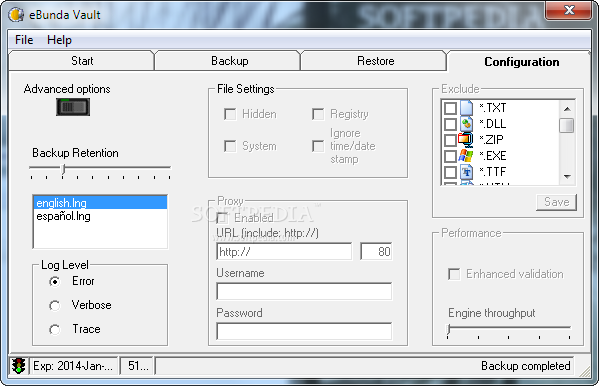Screen dimensions: 599x386
Task: Select the Error log level
Action: (x=55, y=282)
